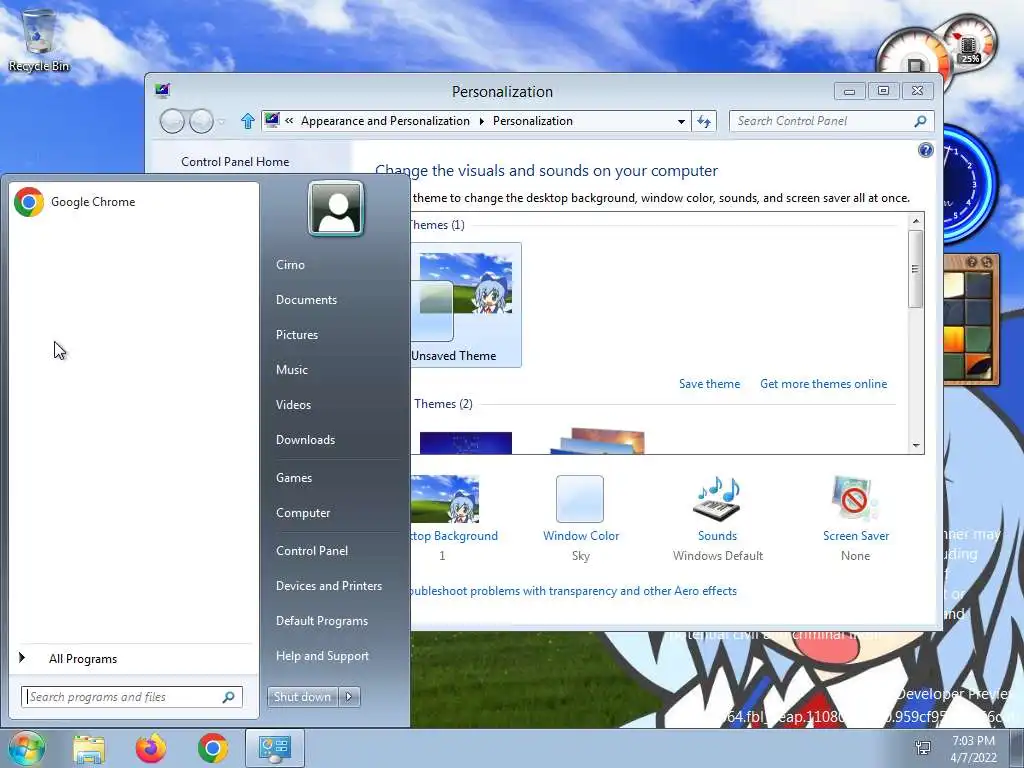Click the themes list scroll down arrow
Screen dimensions: 1024x768
916,445
